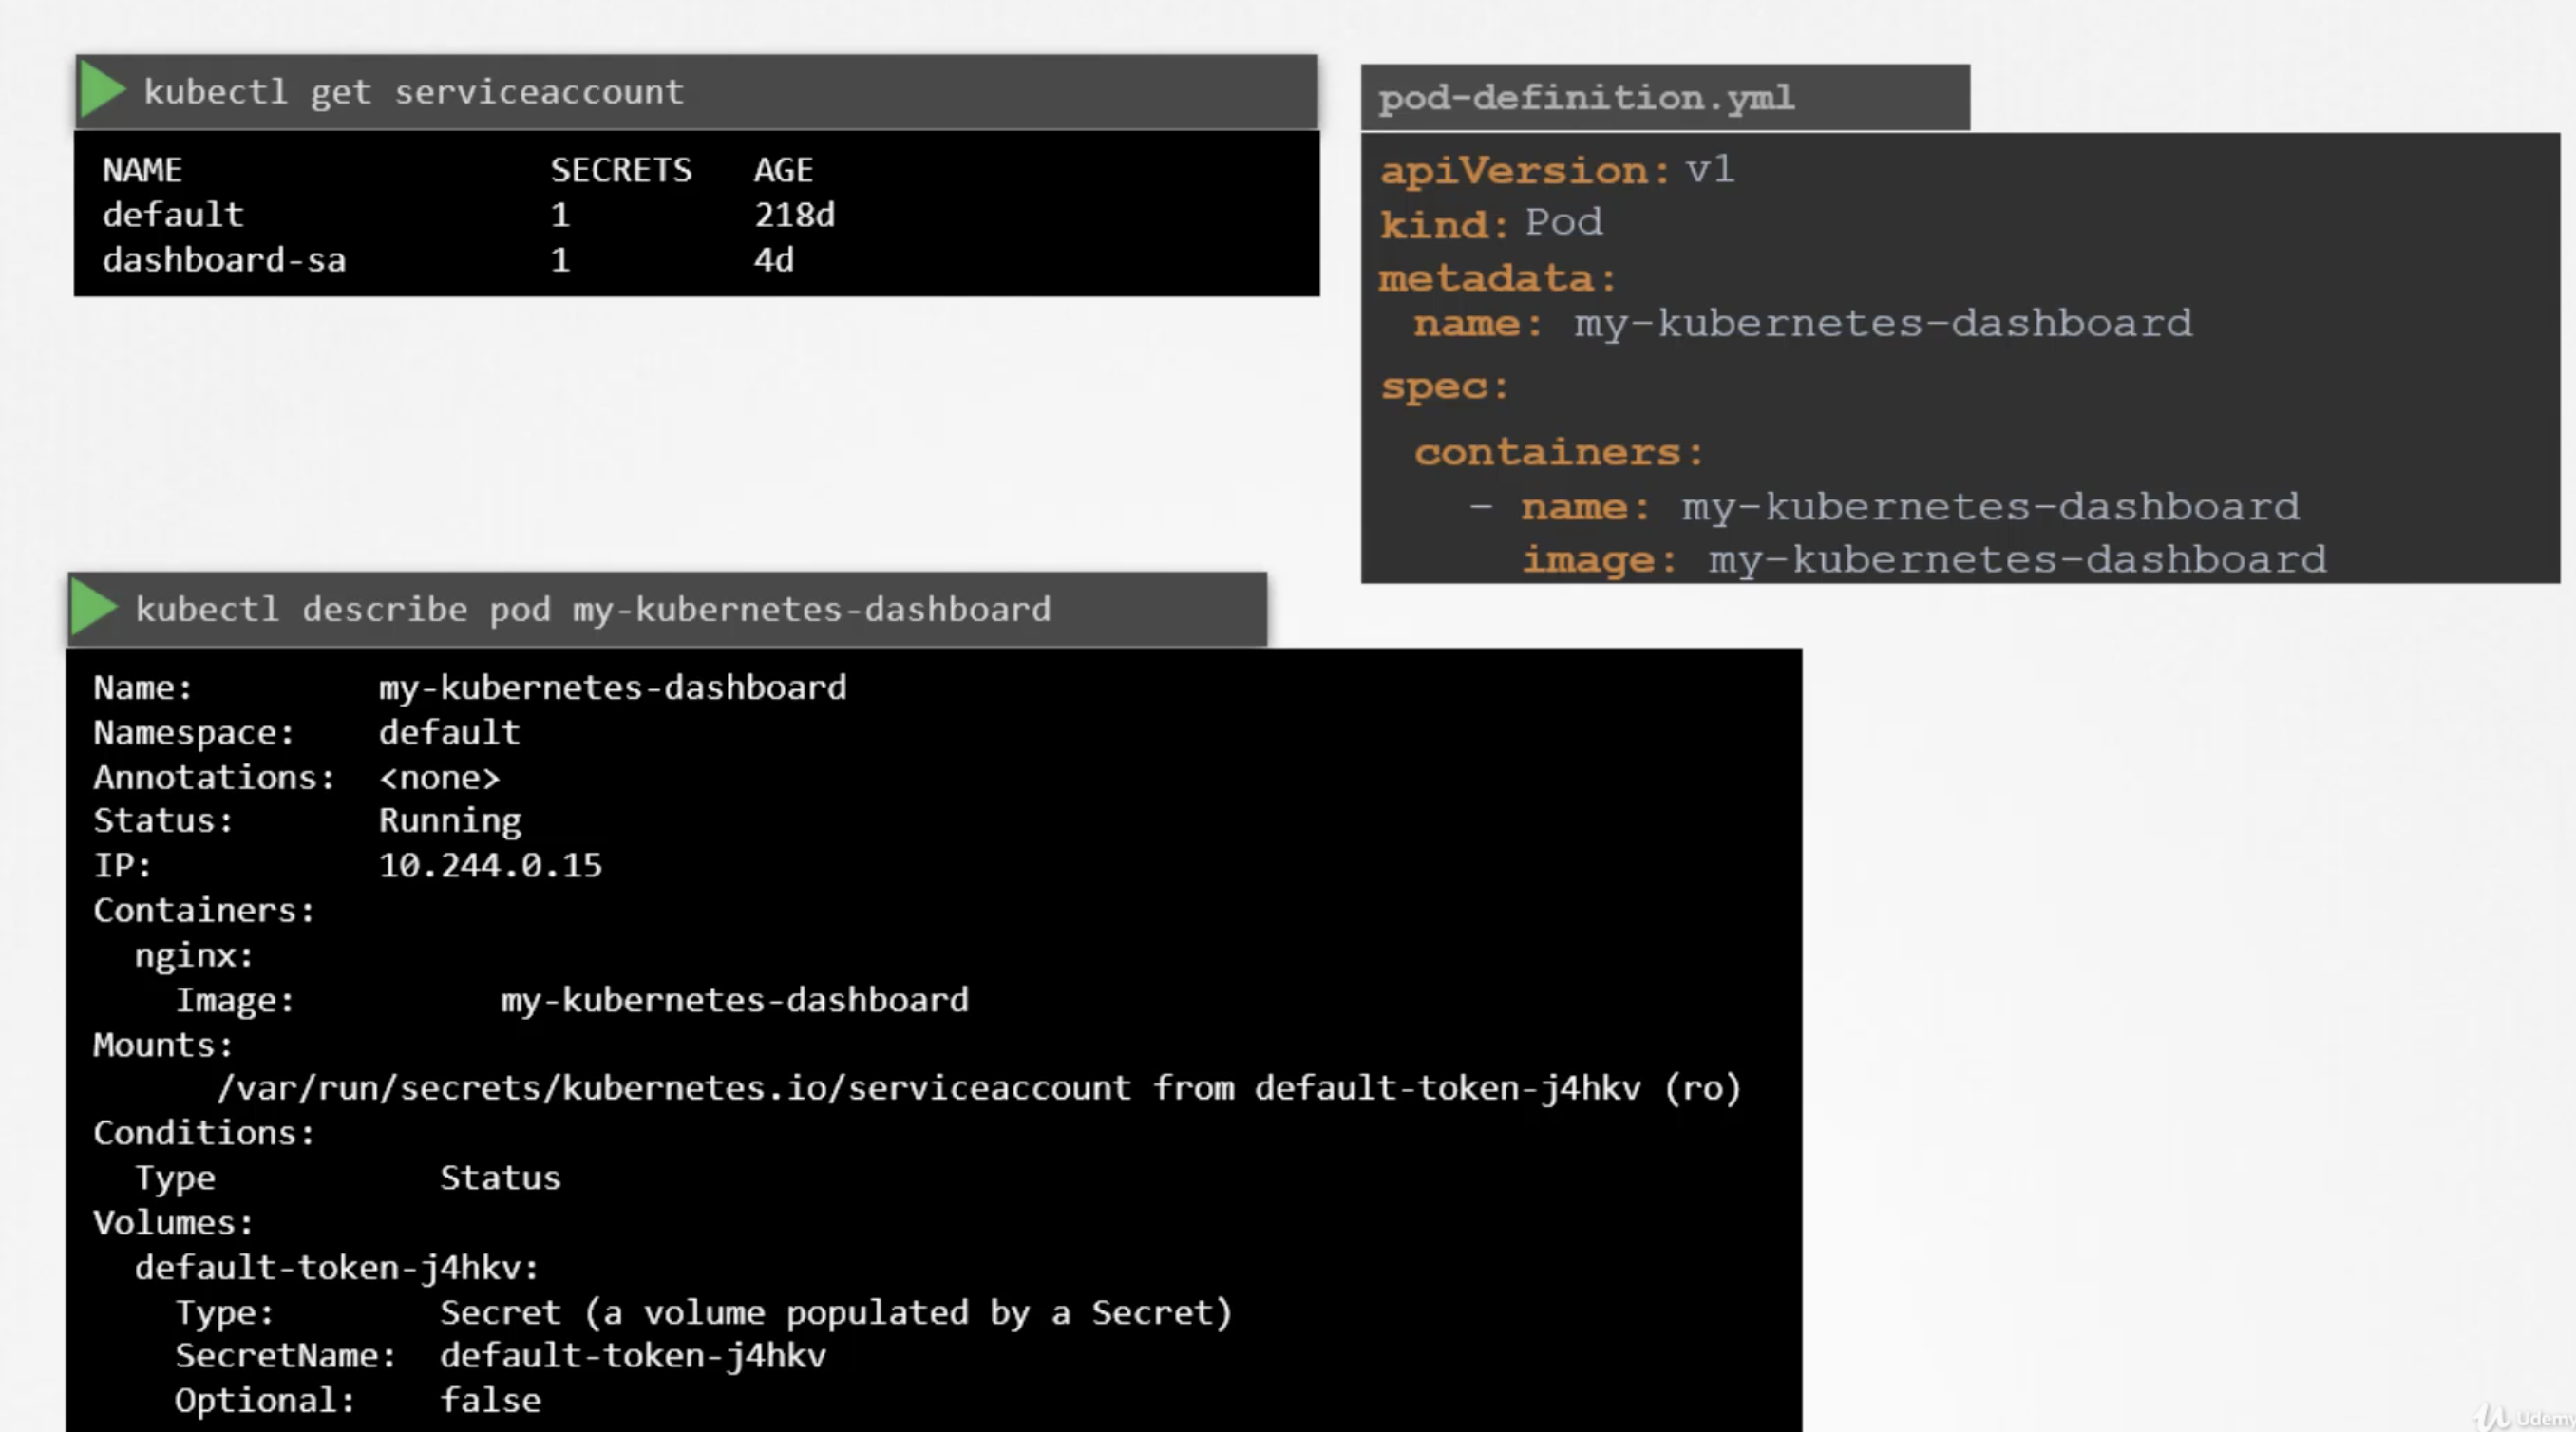This screenshot has width=2576, height=1432.
Task: Click the green play arrow beside kubectl get serviceaccount
Action: [x=102, y=90]
